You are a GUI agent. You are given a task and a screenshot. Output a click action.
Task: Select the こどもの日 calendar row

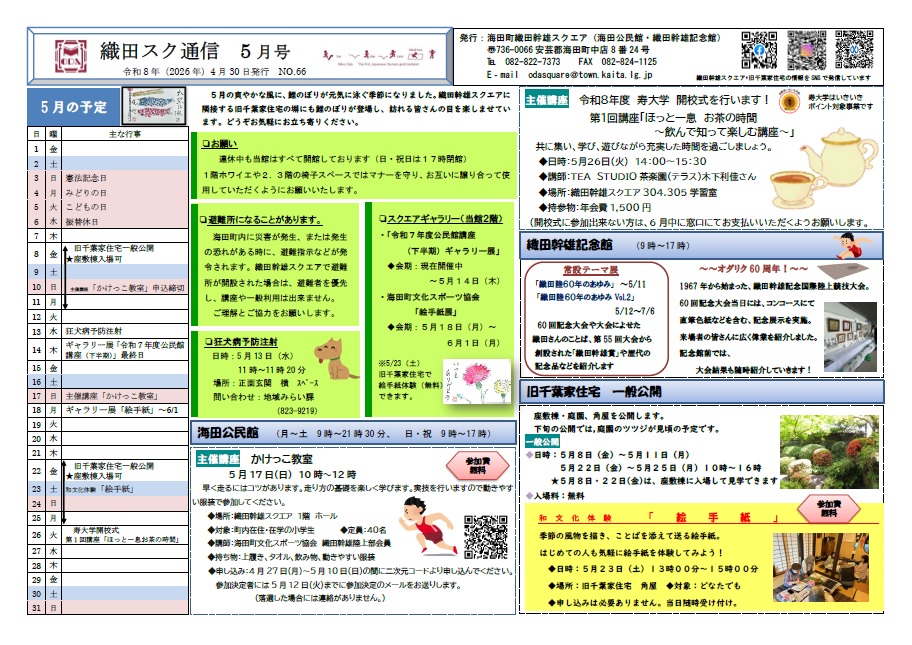tap(108, 207)
